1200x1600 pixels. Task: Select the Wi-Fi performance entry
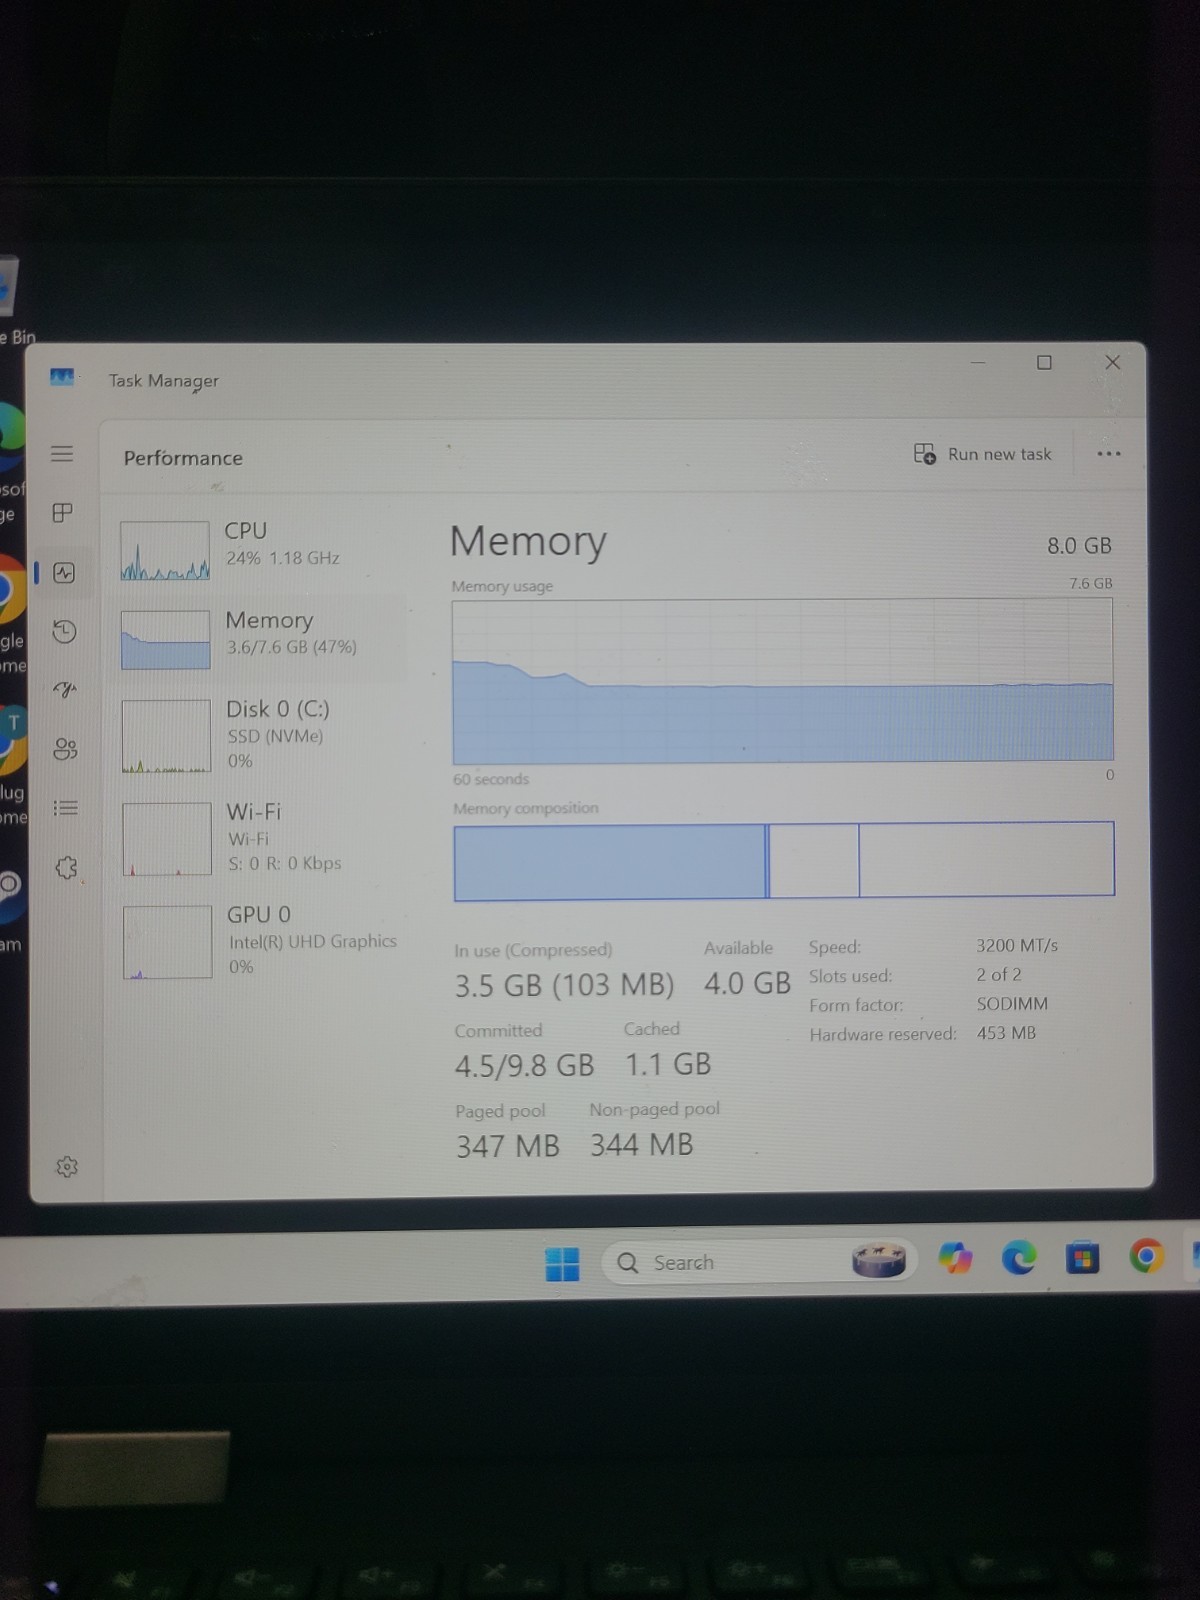tap(263, 838)
